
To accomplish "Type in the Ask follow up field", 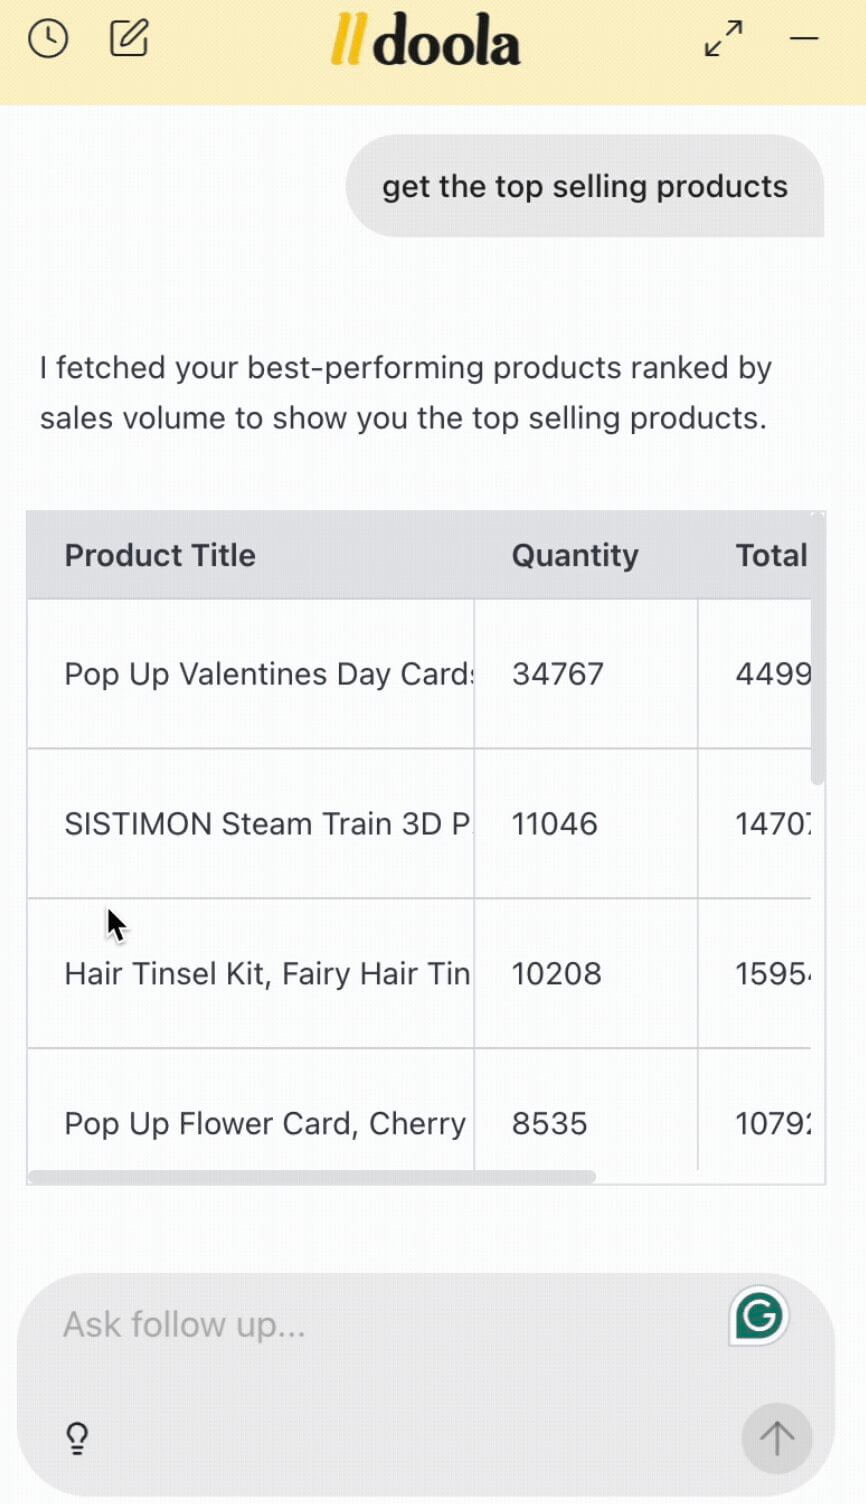I will [380, 1325].
